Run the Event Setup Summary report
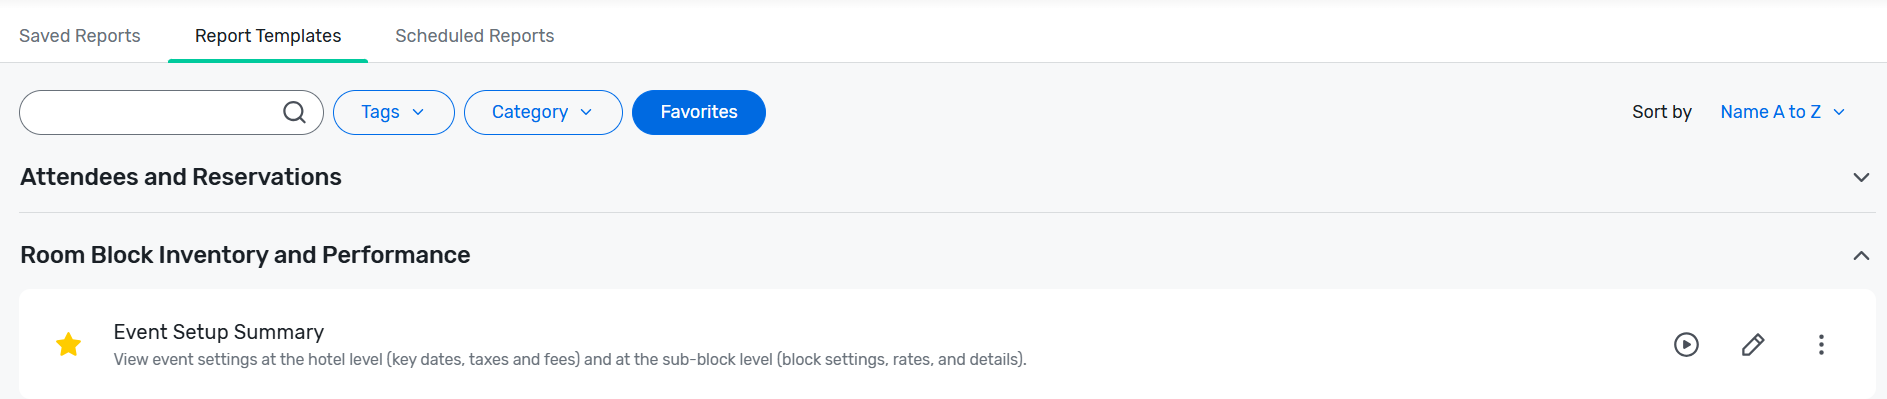The height and width of the screenshot is (399, 1887). point(1686,345)
